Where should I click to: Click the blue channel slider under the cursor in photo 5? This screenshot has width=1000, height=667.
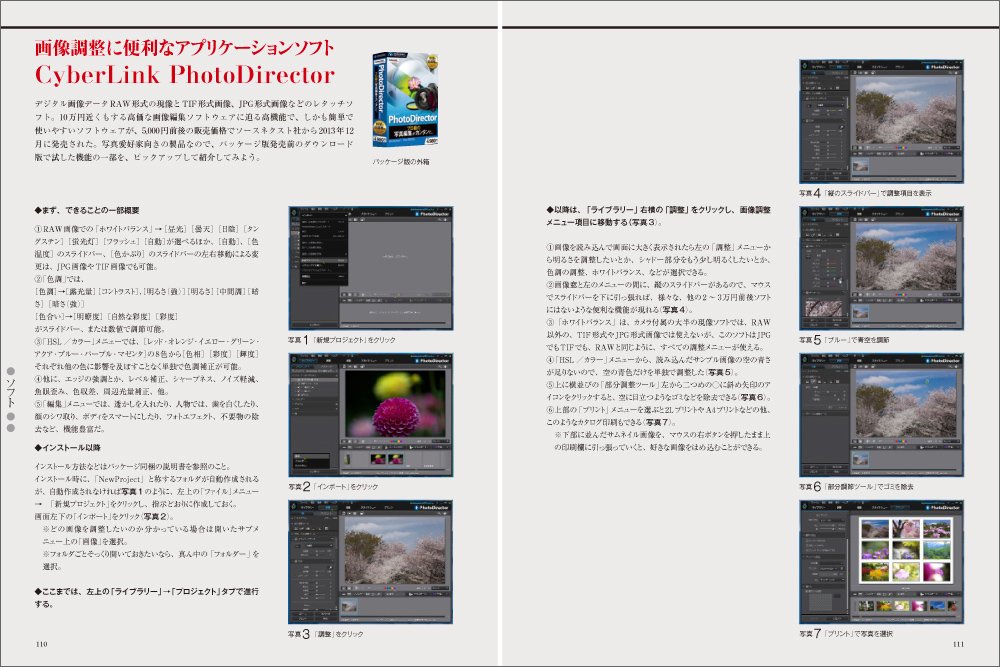833,279
